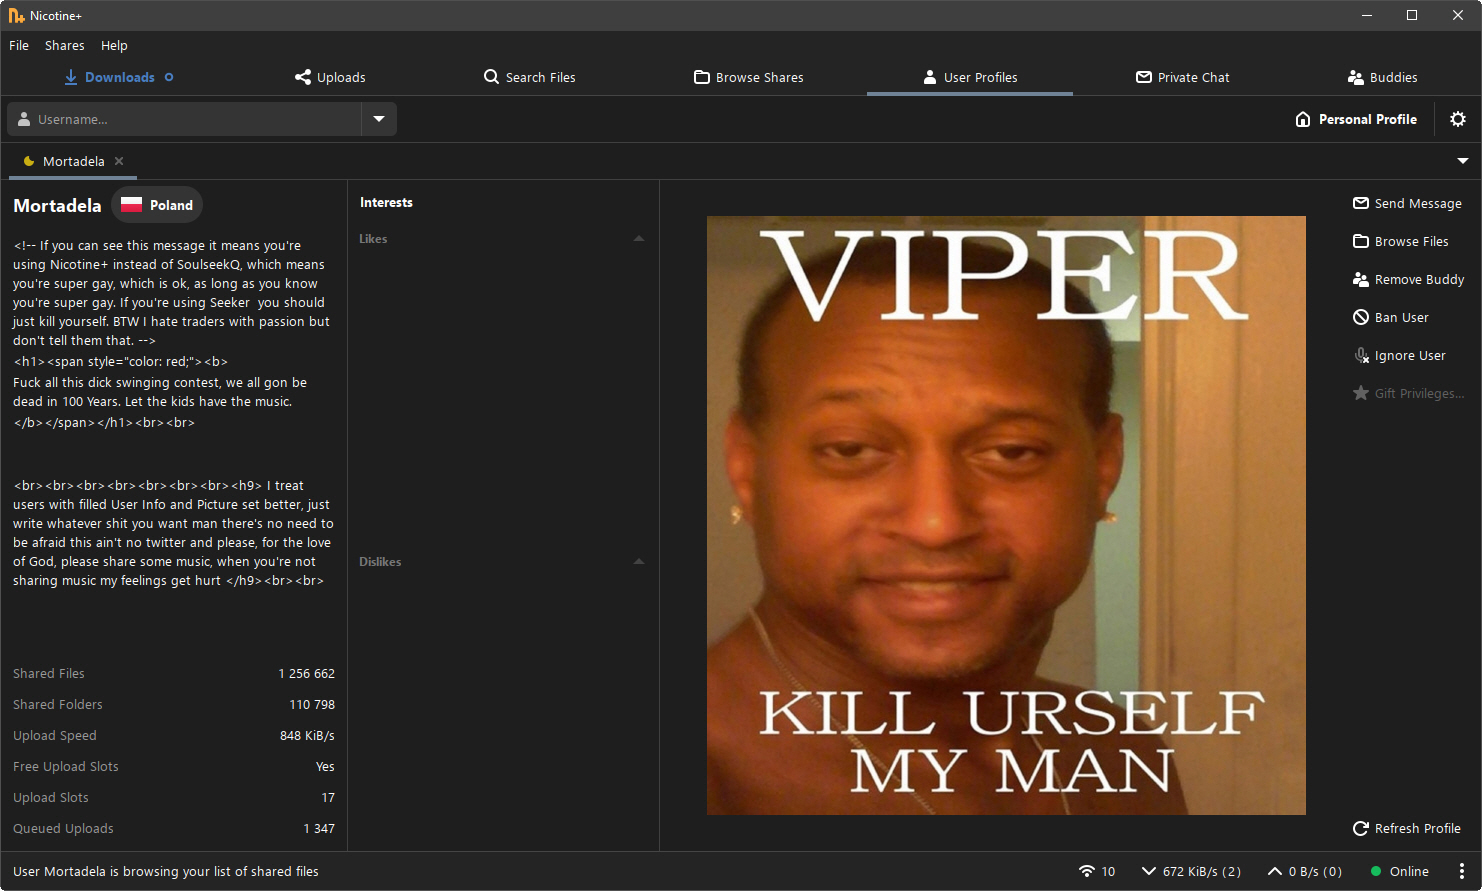Toggle the Online status indicator
The image size is (1482, 891).
(1399, 871)
